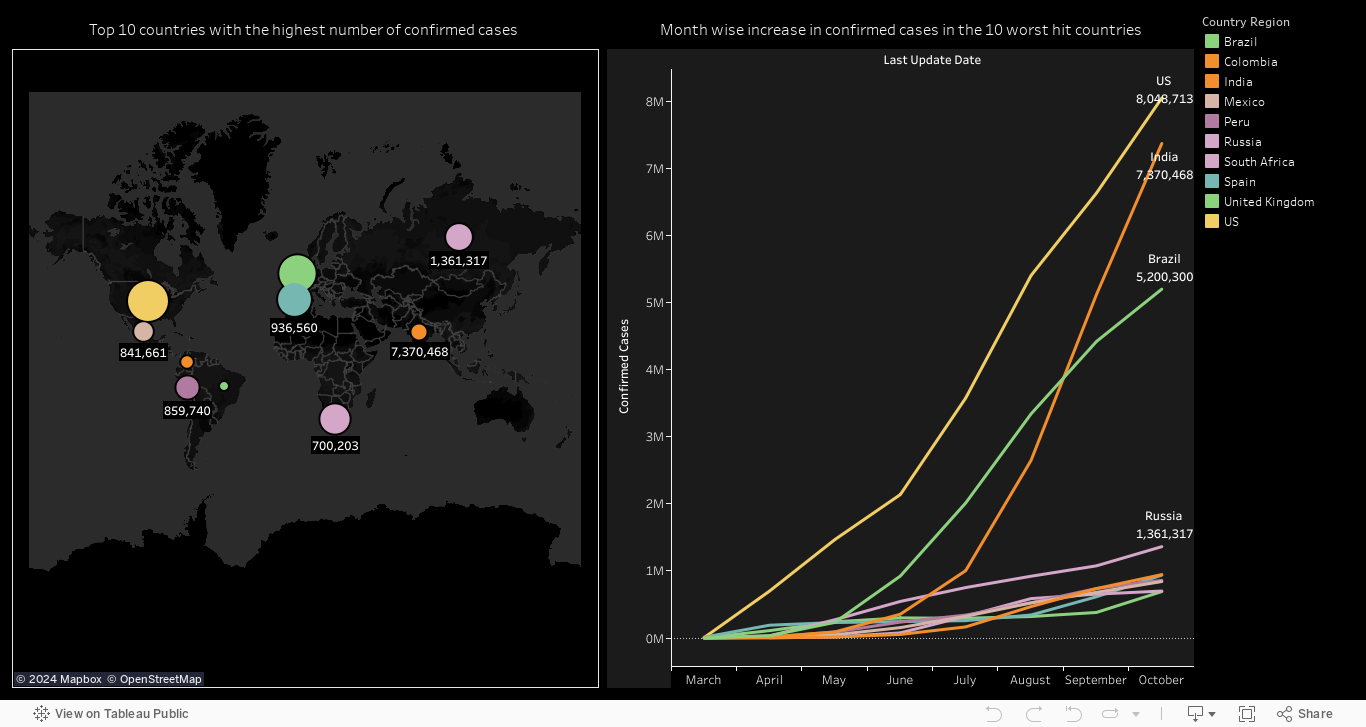Click map label 841,661

click(x=143, y=353)
